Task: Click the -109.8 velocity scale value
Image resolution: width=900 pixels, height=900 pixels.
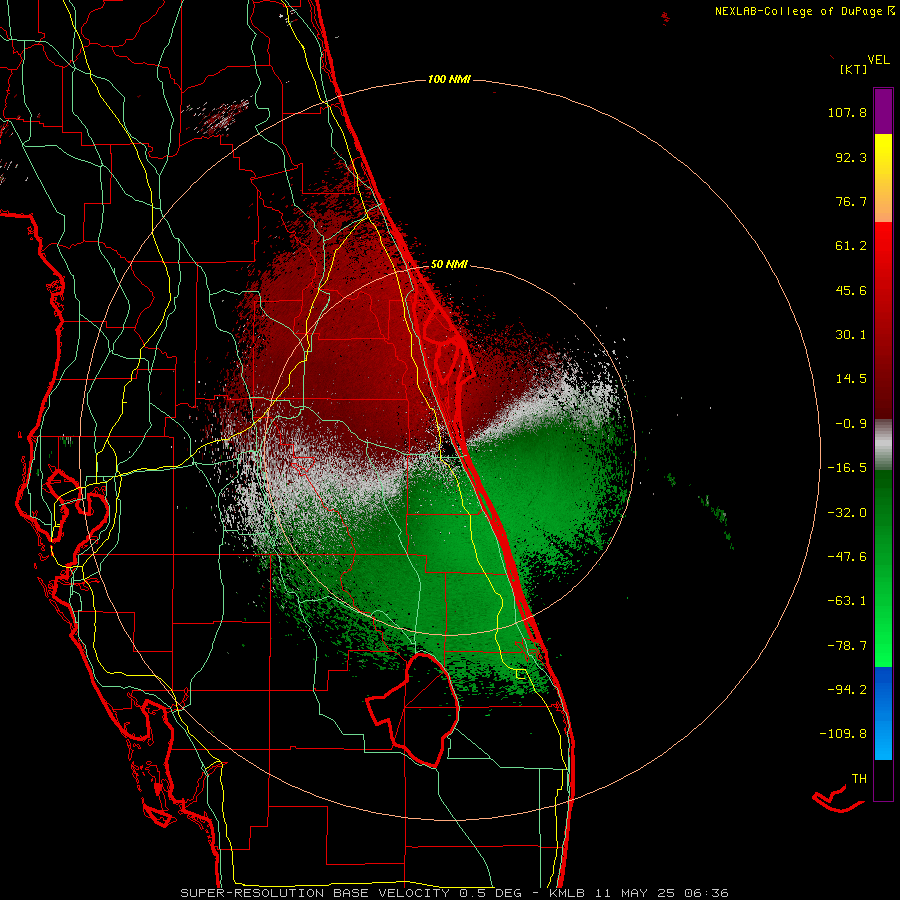Action: click(x=843, y=734)
